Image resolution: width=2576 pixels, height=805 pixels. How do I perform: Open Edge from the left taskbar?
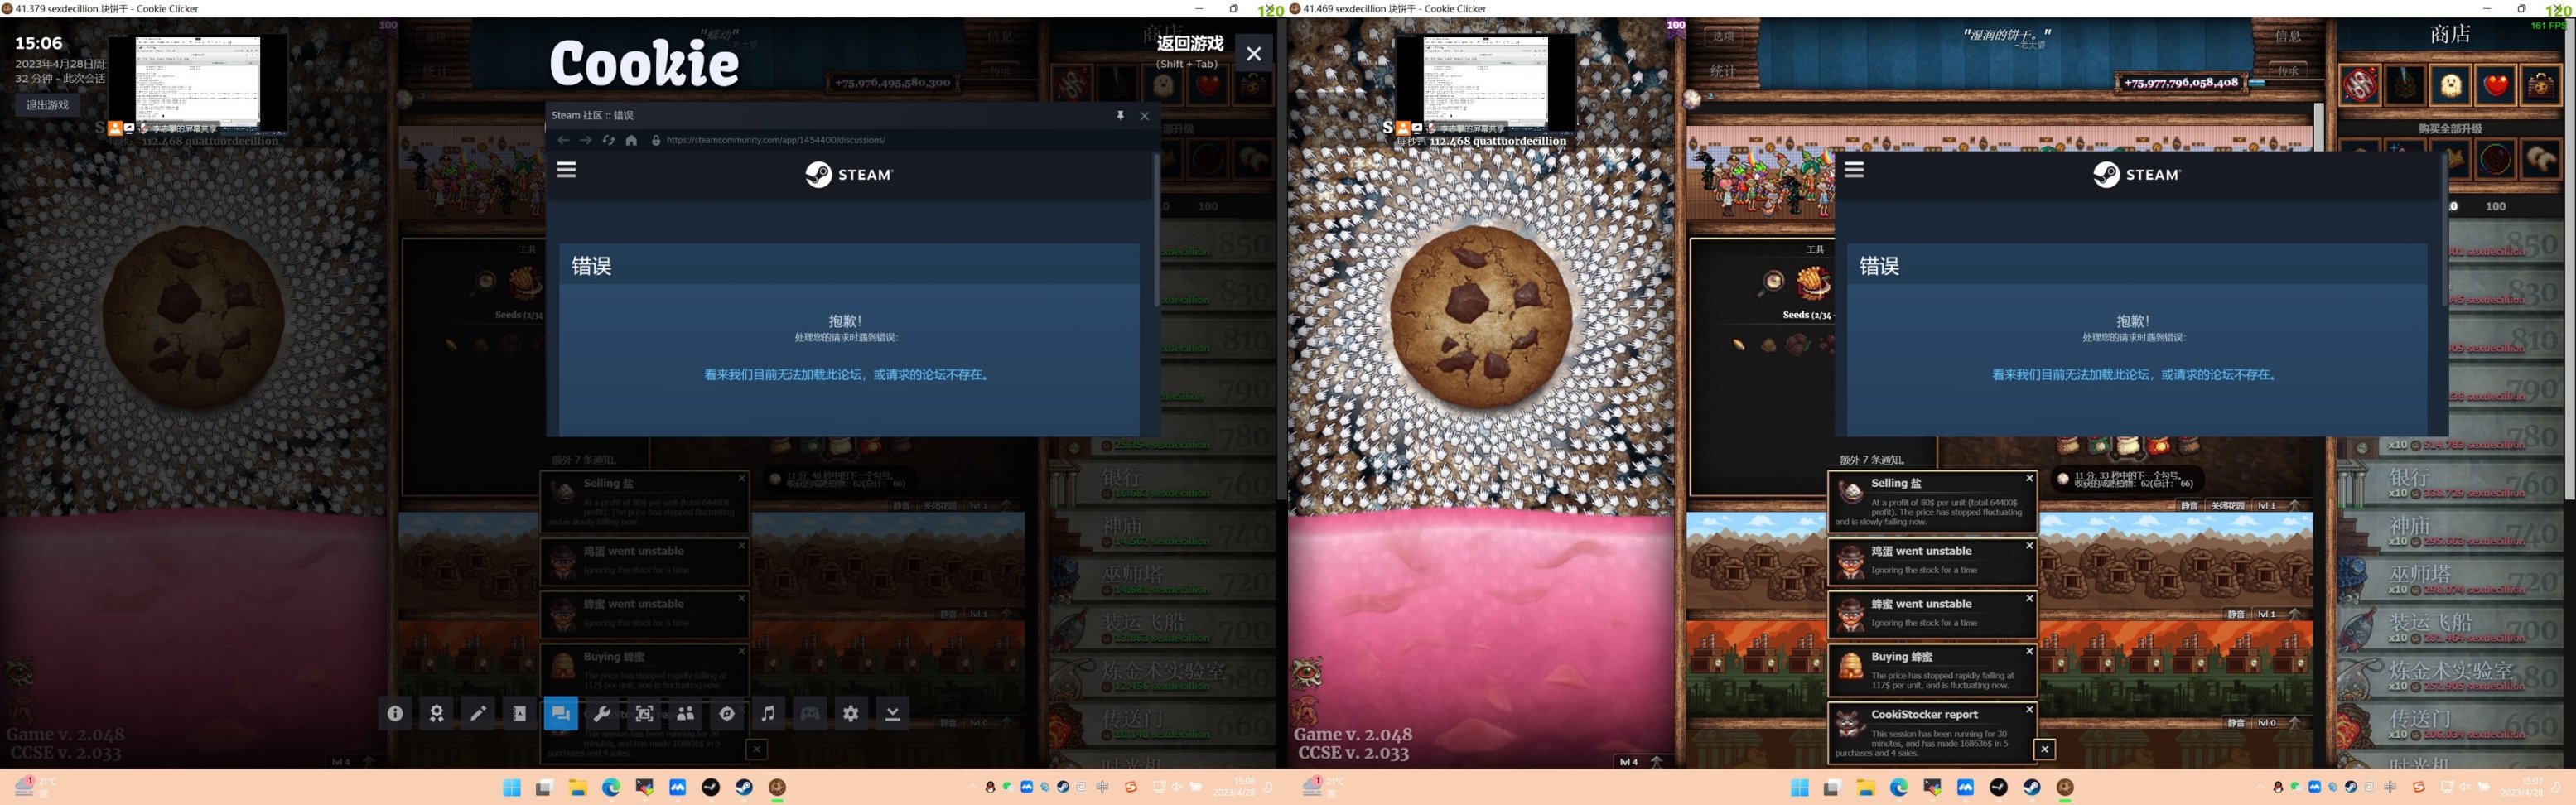(x=611, y=788)
